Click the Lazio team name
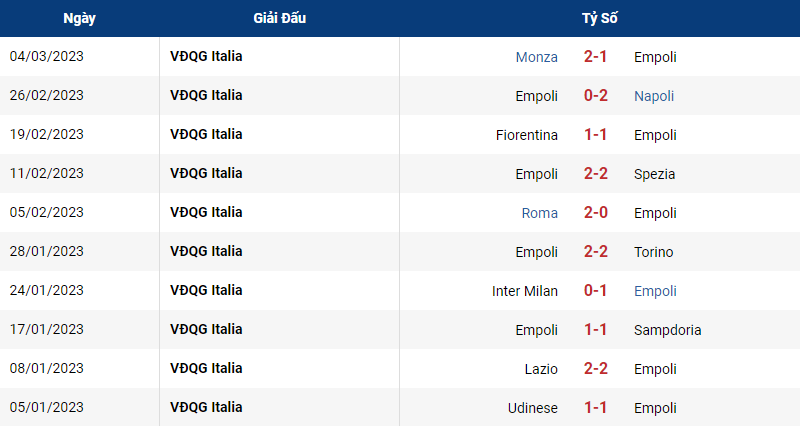802x426 pixels. [x=541, y=369]
